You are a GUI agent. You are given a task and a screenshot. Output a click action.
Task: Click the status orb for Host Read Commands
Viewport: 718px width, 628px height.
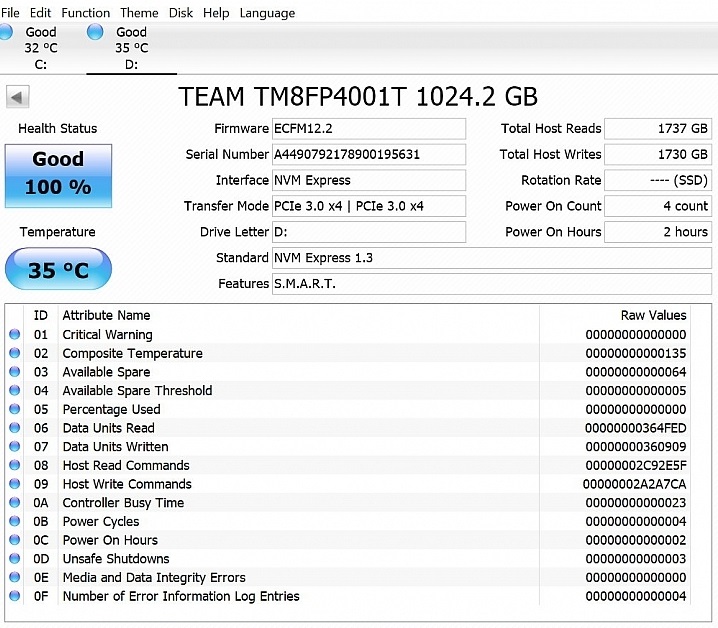pyautogui.click(x=15, y=465)
